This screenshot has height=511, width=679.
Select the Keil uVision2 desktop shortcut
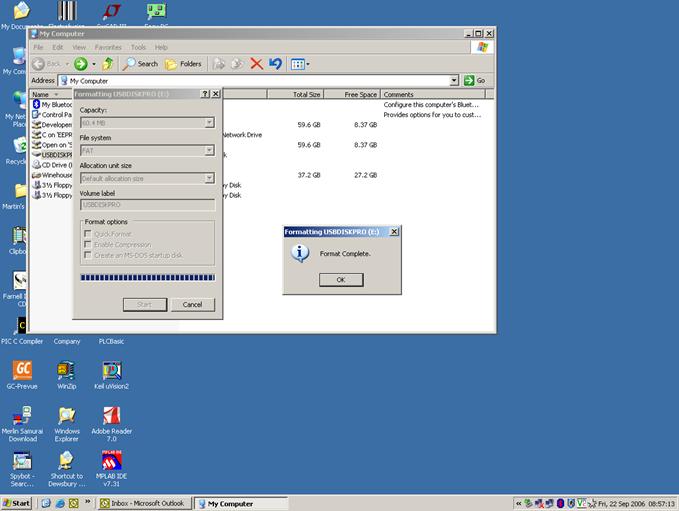111,375
